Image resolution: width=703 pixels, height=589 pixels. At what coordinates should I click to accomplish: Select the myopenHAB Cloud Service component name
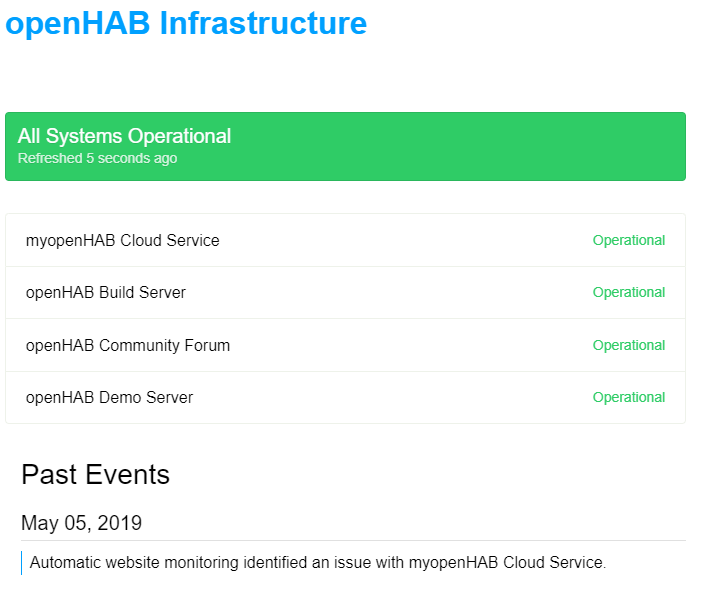(122, 240)
